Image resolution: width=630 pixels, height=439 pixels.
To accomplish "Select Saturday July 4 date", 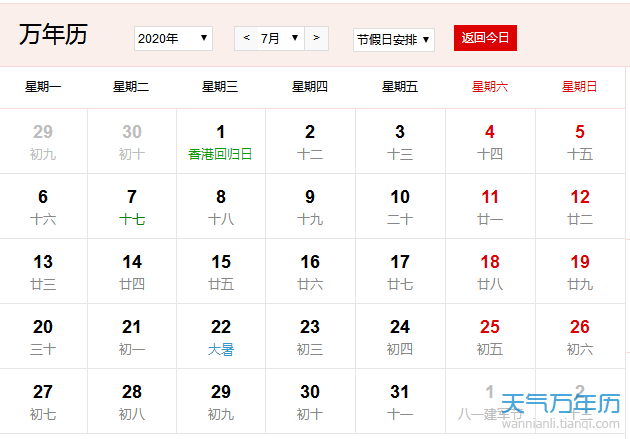I will pos(490,142).
